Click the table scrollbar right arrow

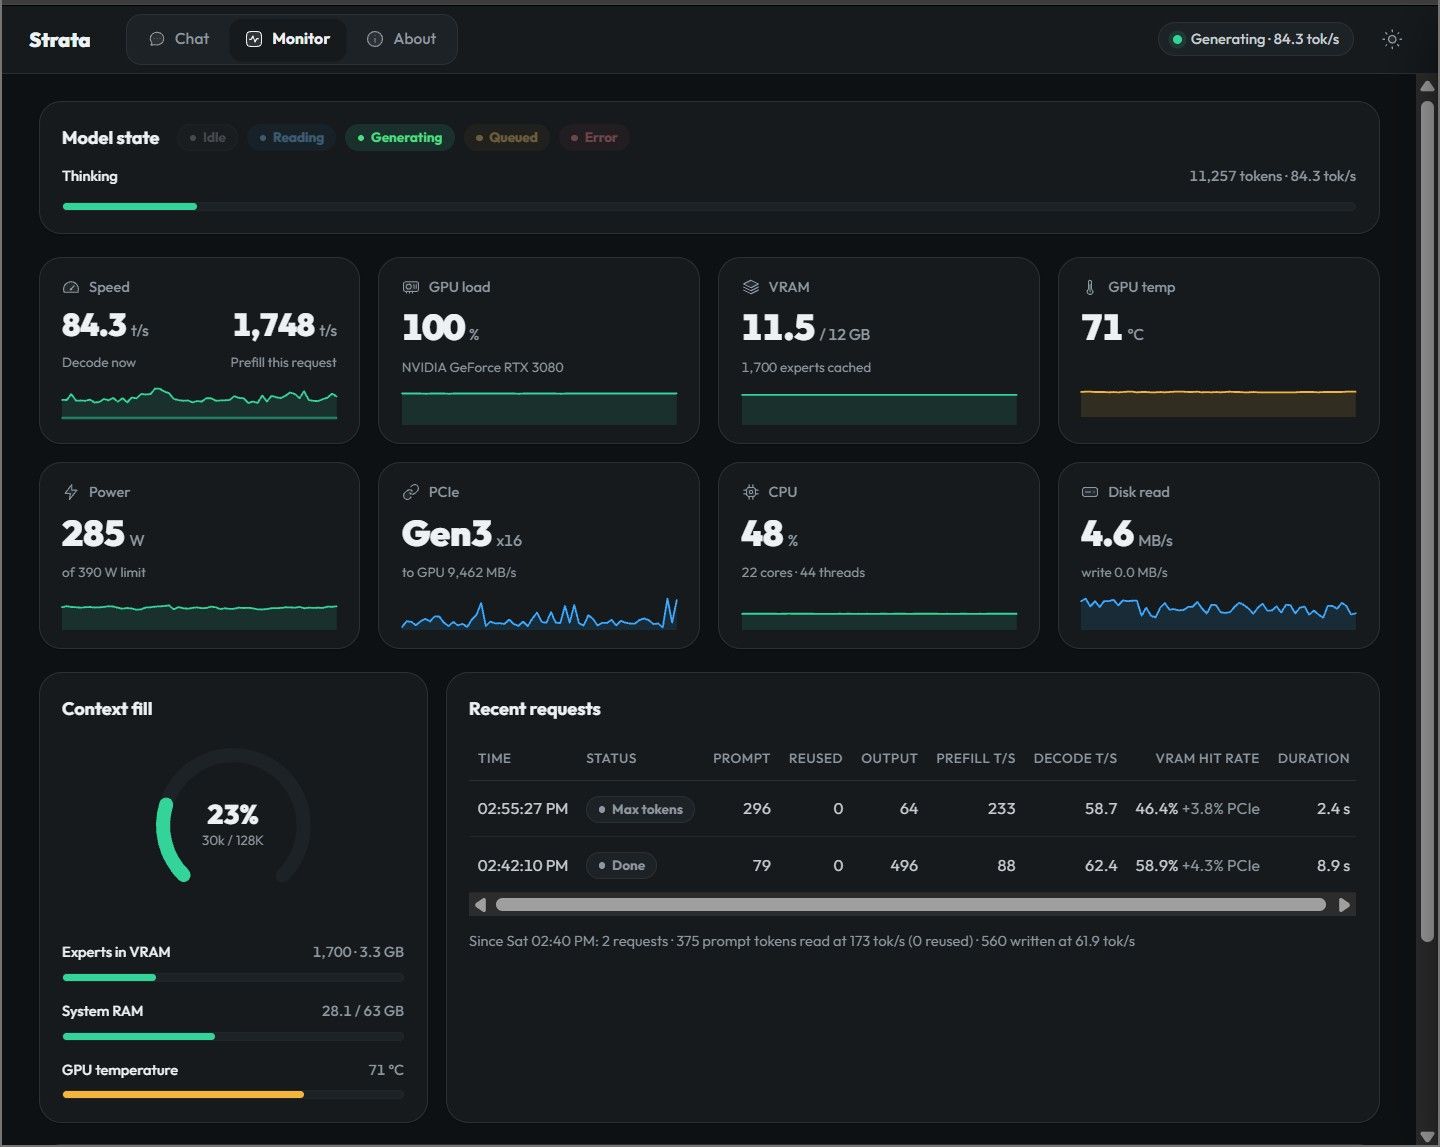click(x=1345, y=905)
